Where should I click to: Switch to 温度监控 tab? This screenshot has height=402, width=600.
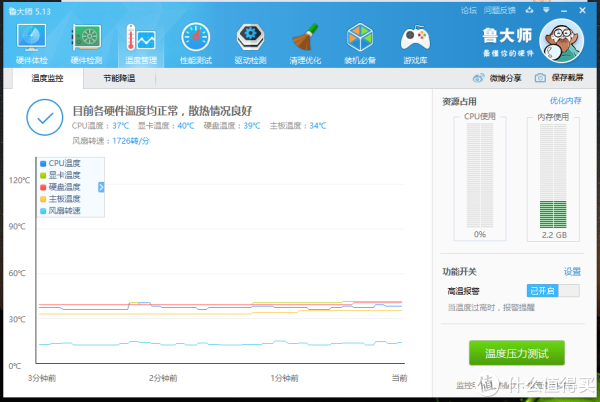[47, 78]
